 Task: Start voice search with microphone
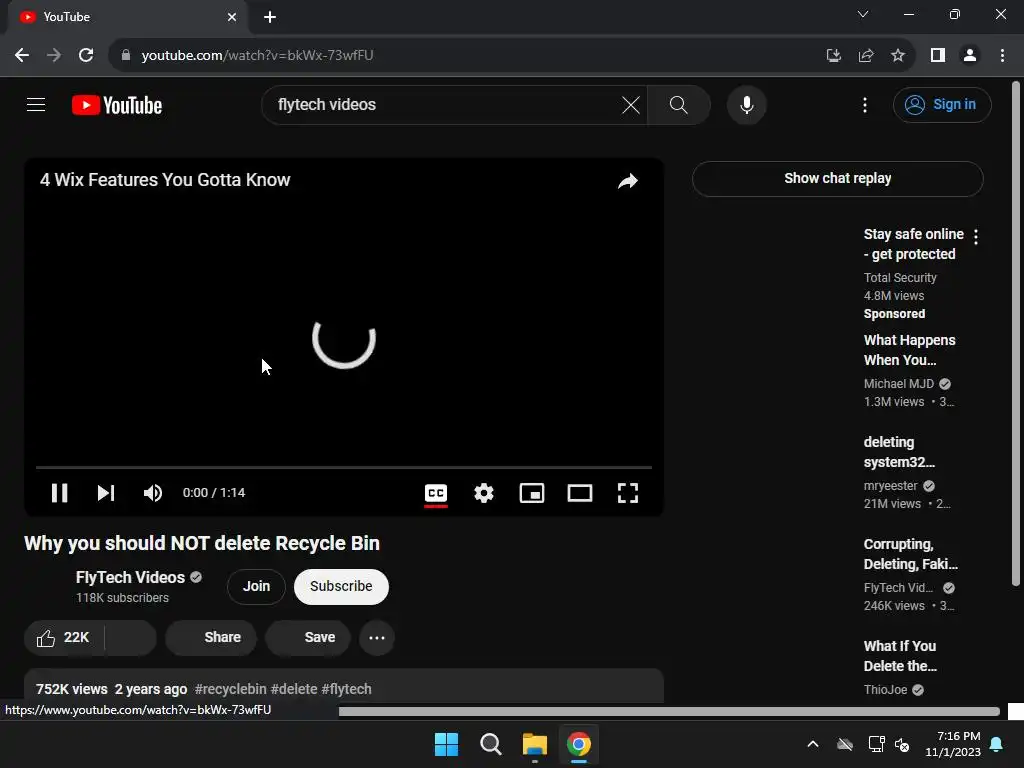[x=746, y=104]
